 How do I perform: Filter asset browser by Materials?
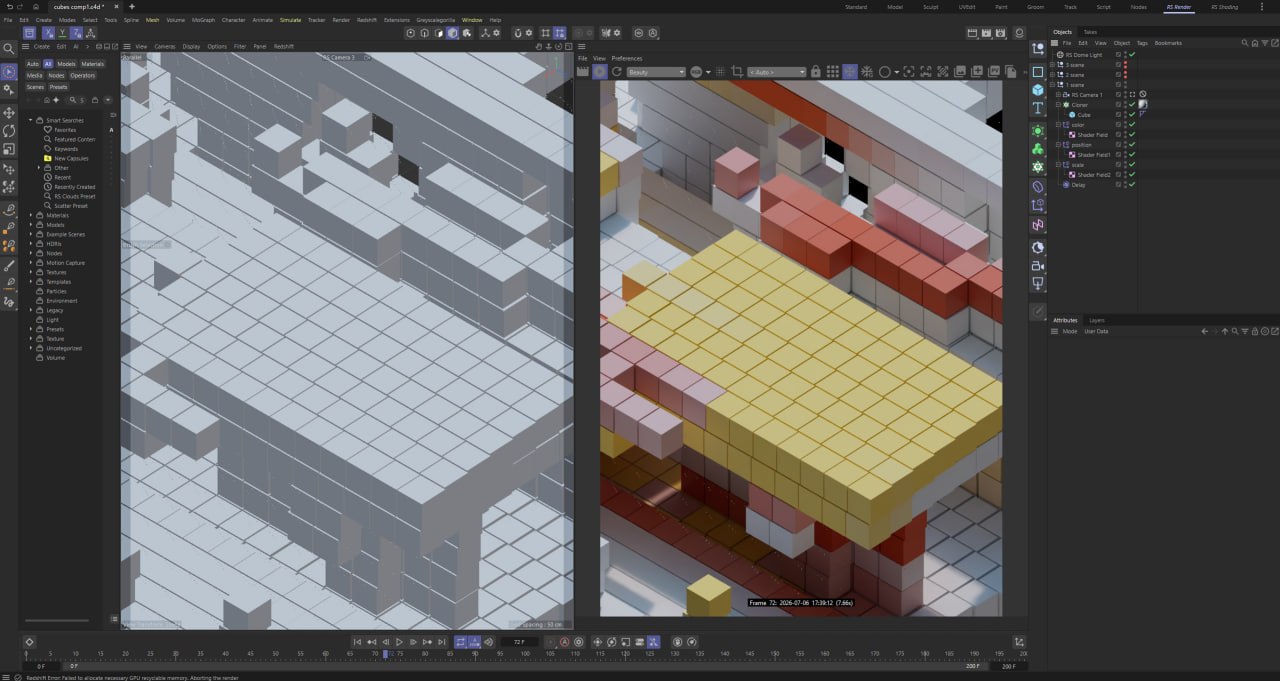pyautogui.click(x=92, y=64)
